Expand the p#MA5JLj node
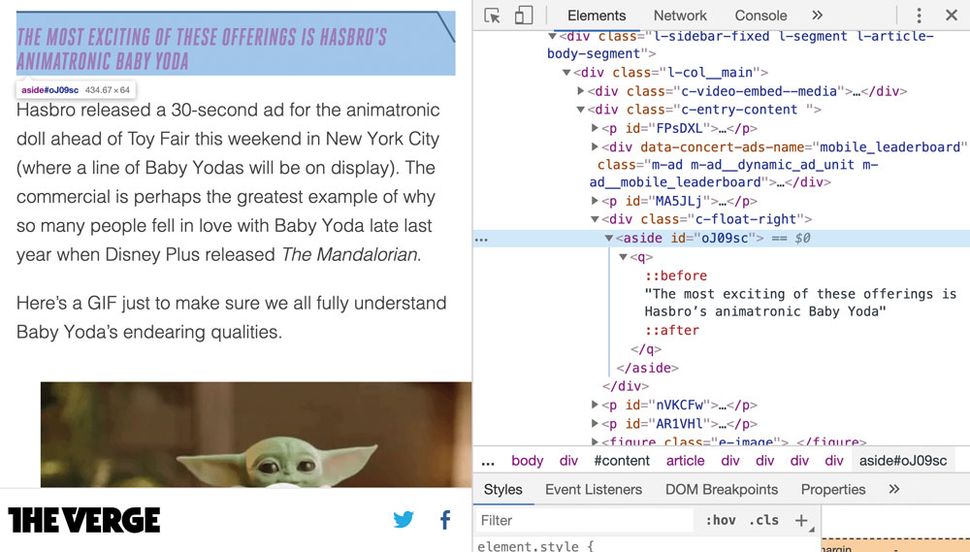This screenshot has height=552, width=970. click(595, 201)
